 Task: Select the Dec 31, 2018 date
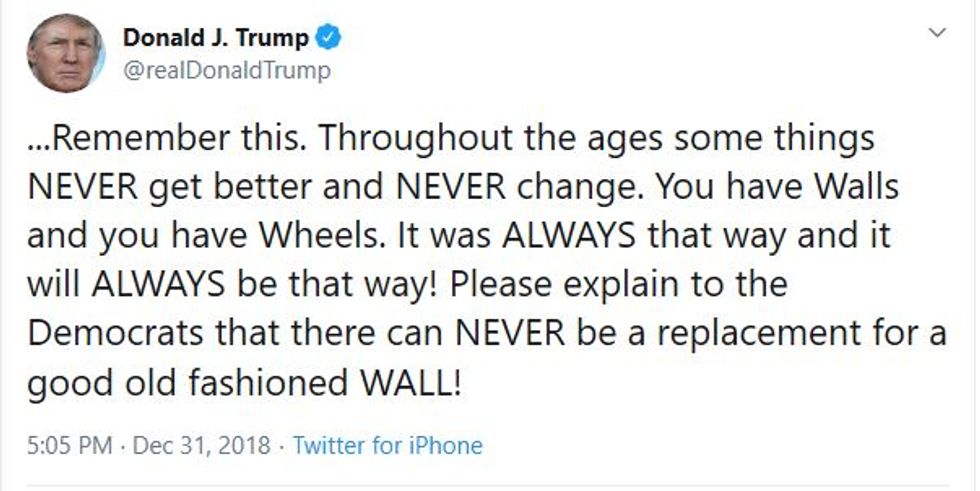pos(203,445)
